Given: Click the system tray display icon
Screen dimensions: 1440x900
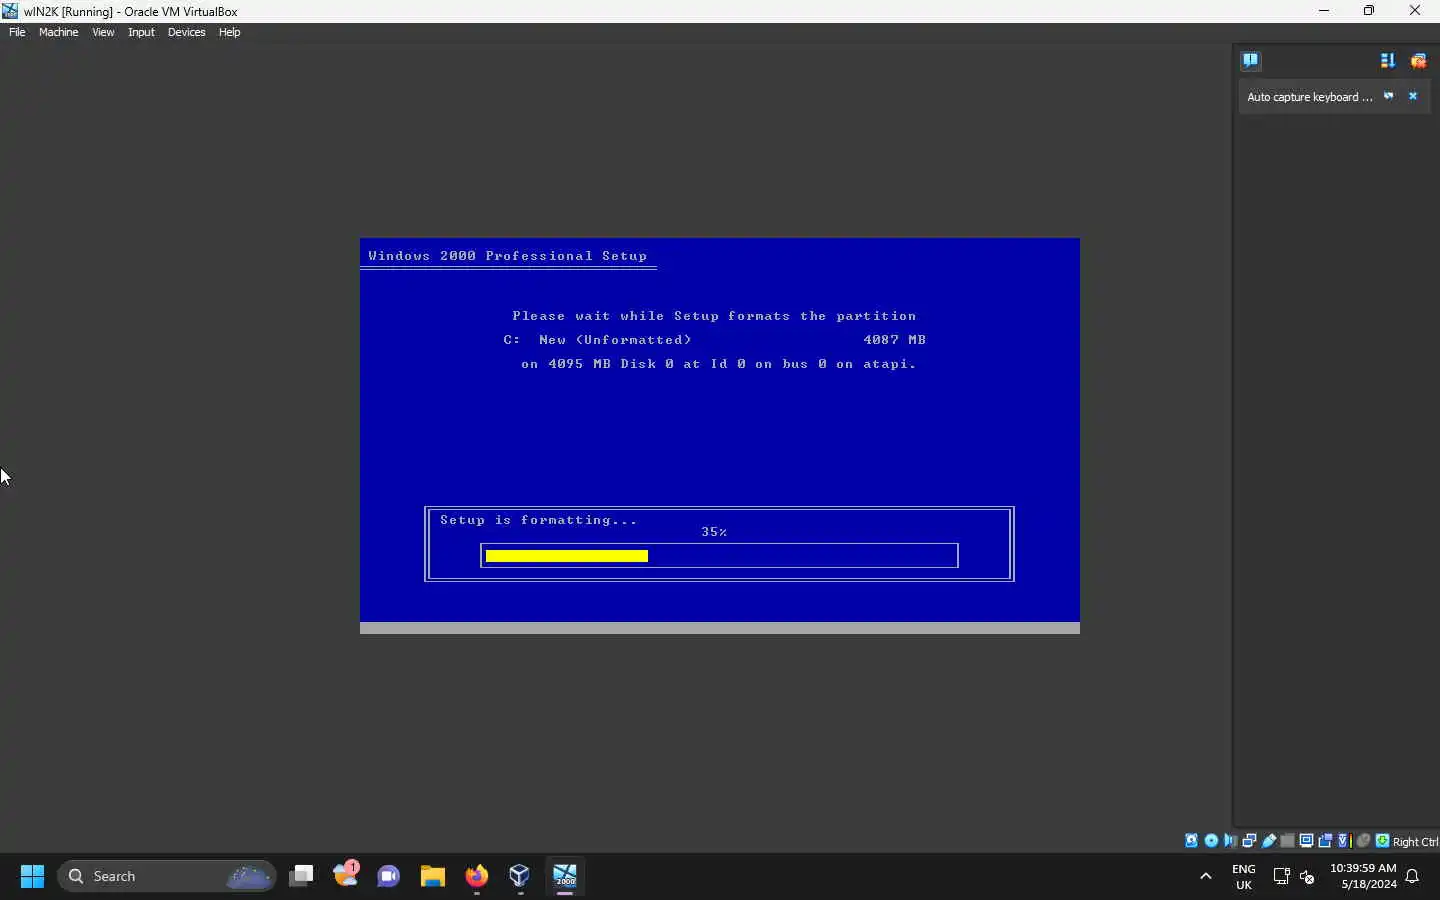Looking at the screenshot, I should coord(1281,877).
